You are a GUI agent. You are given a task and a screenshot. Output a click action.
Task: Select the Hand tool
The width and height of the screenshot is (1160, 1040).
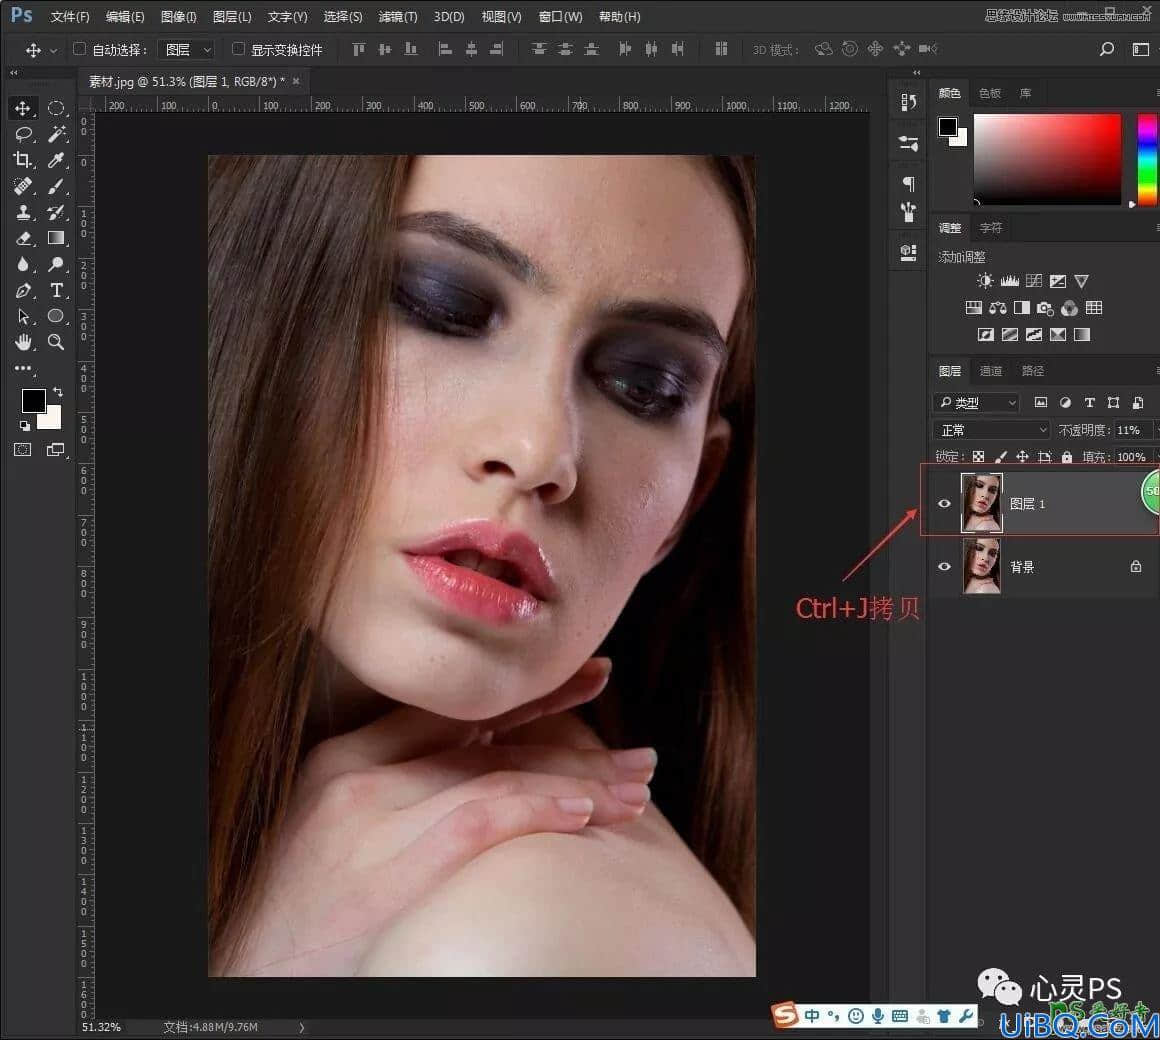(x=22, y=342)
